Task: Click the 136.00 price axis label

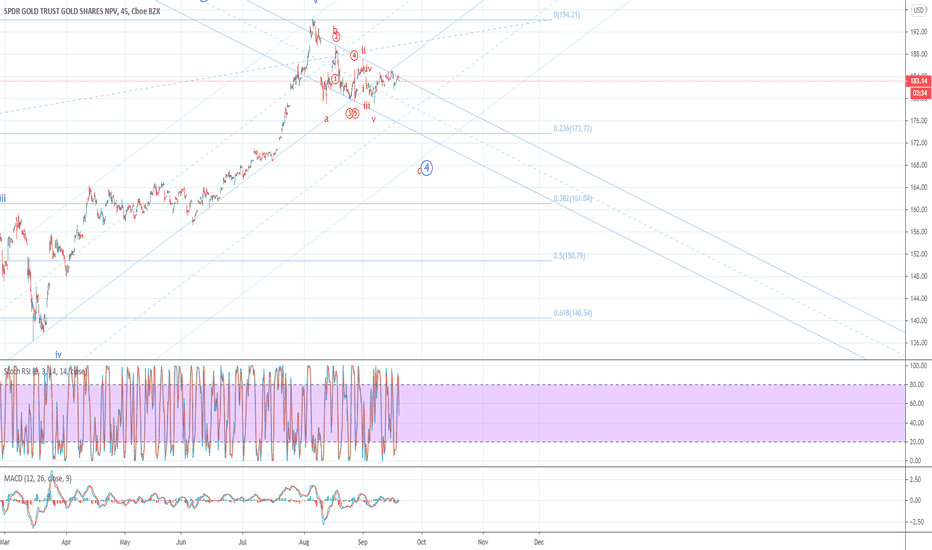Action: pos(918,343)
